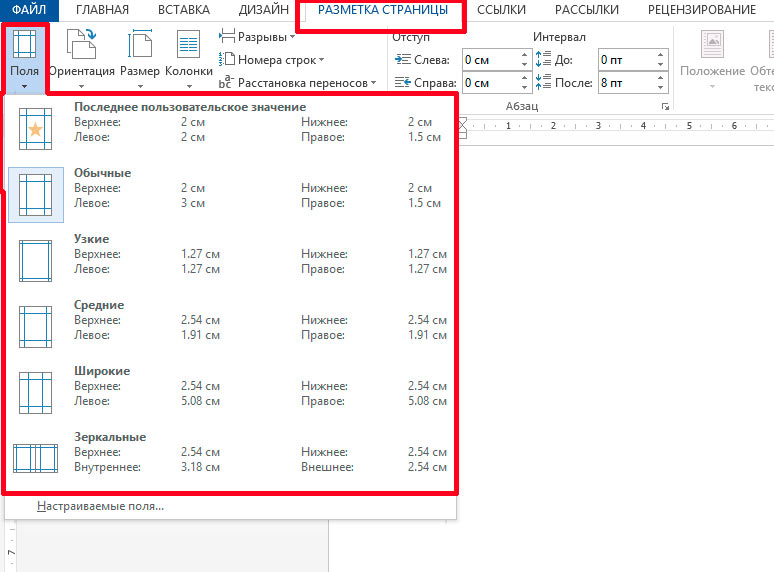Screen dimensions: 774x572
Task: Switch to the ГЛАВНАЯ tab
Action: (x=102, y=10)
